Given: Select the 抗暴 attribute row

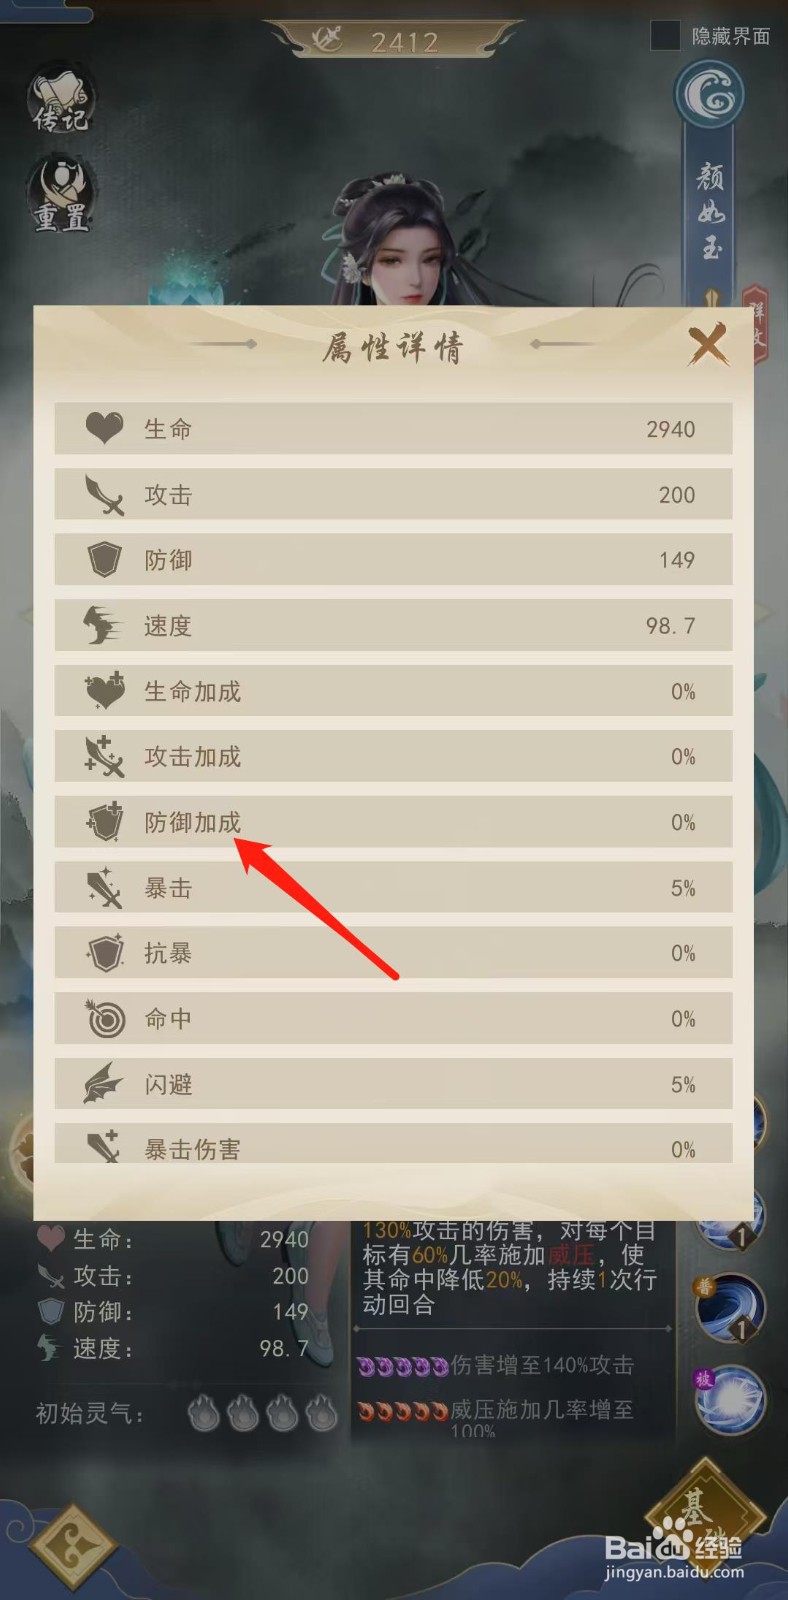Looking at the screenshot, I should (x=393, y=953).
